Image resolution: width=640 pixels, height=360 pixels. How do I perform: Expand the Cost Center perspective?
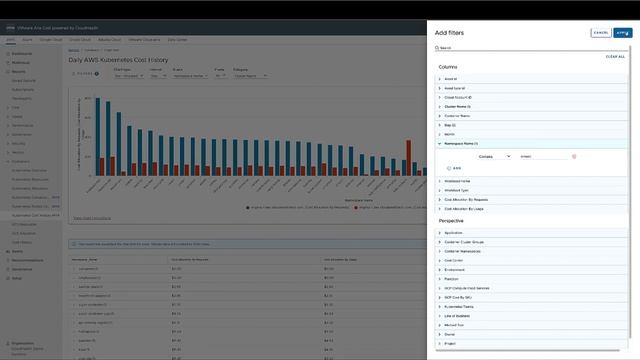coord(531,260)
